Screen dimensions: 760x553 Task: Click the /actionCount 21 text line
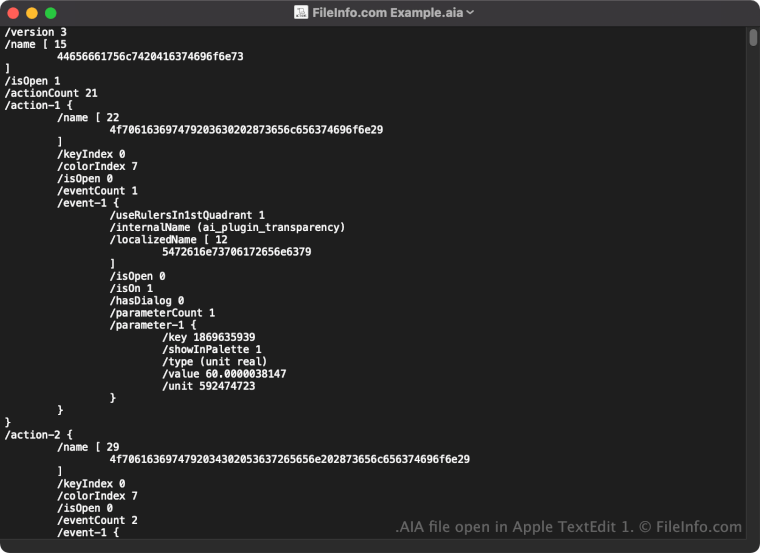coord(50,93)
